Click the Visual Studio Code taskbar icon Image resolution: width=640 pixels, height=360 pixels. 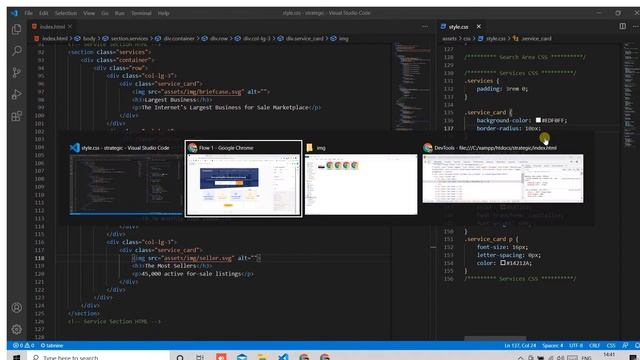click(283, 357)
